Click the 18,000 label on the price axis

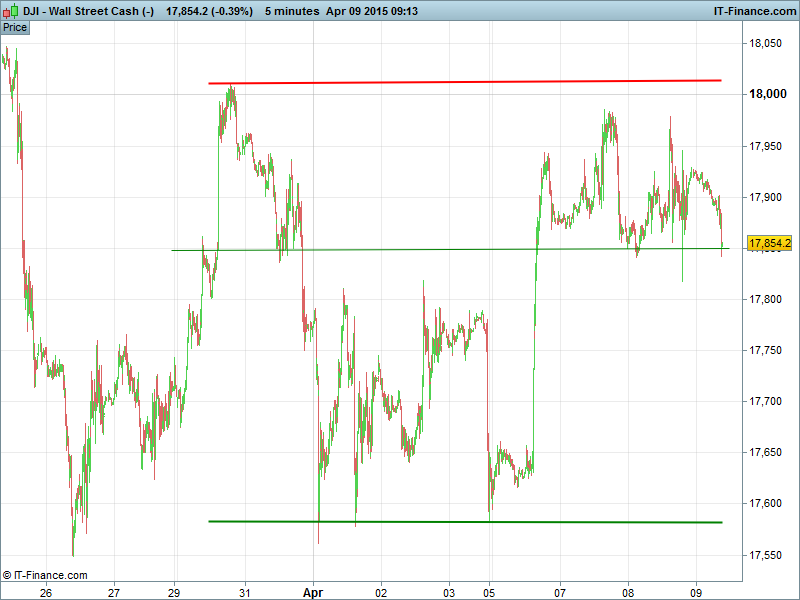click(769, 94)
